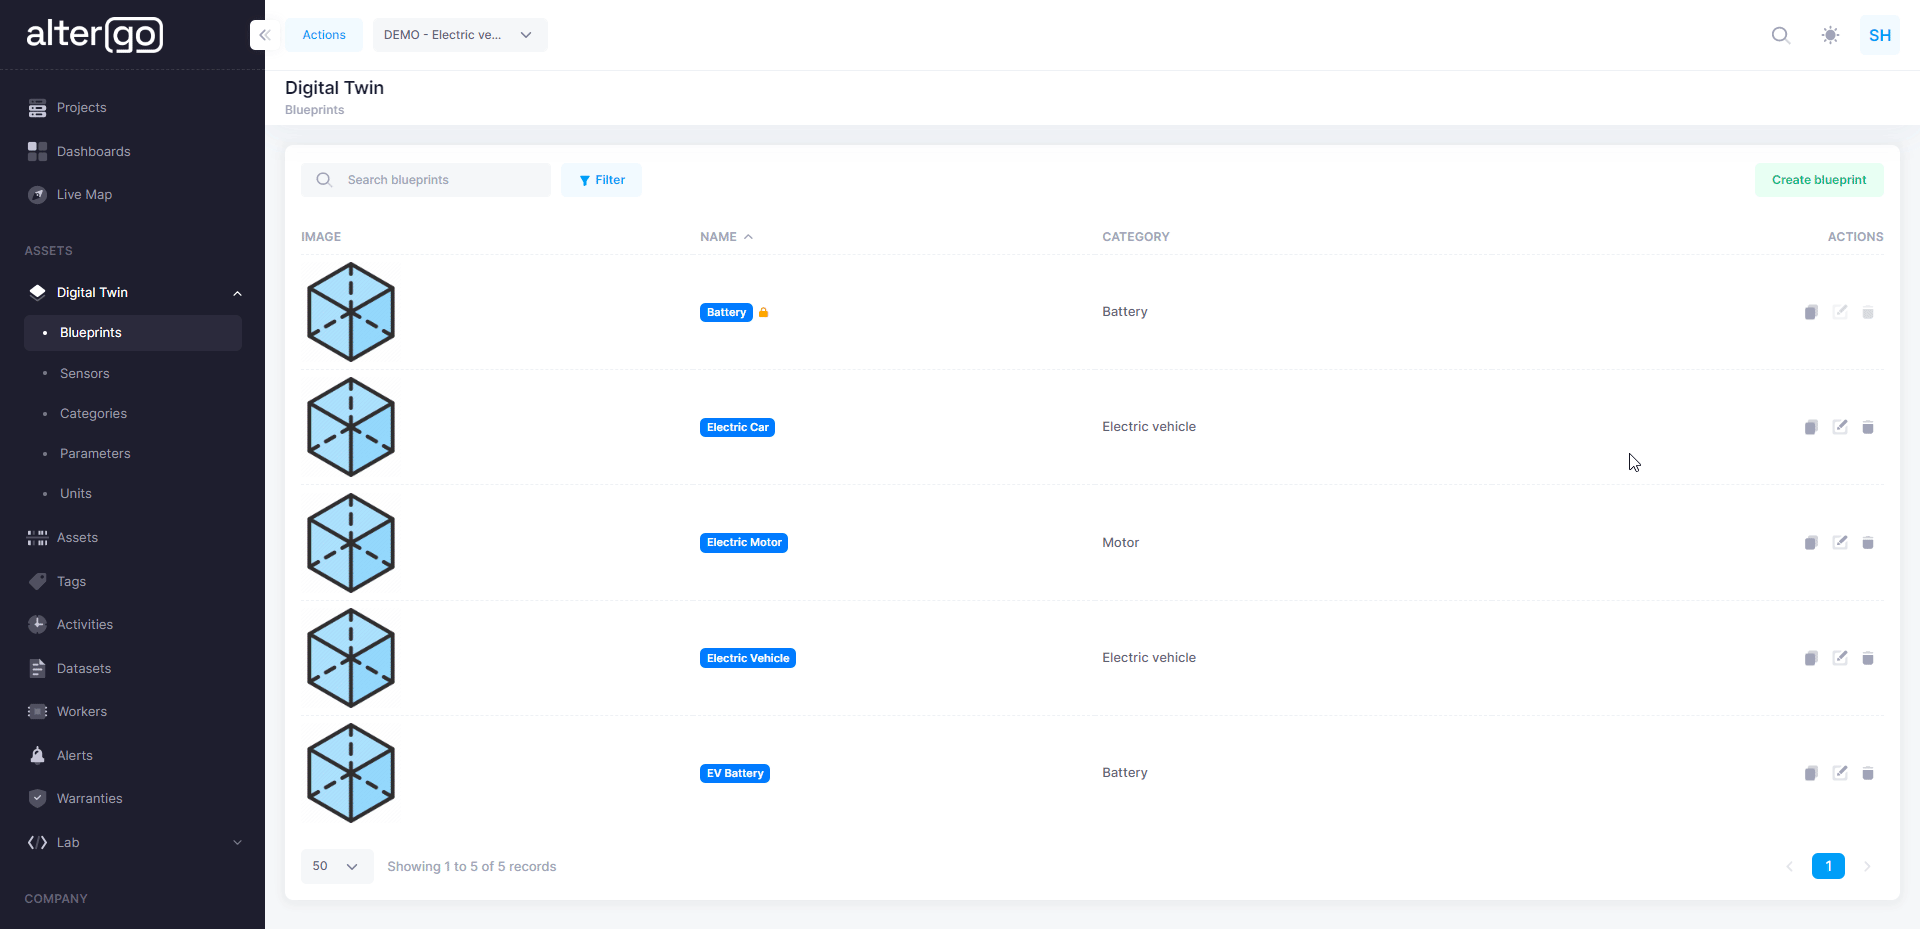Click the duplicate icon for Electric Car blueprint
This screenshot has width=1920, height=929.
coord(1810,428)
